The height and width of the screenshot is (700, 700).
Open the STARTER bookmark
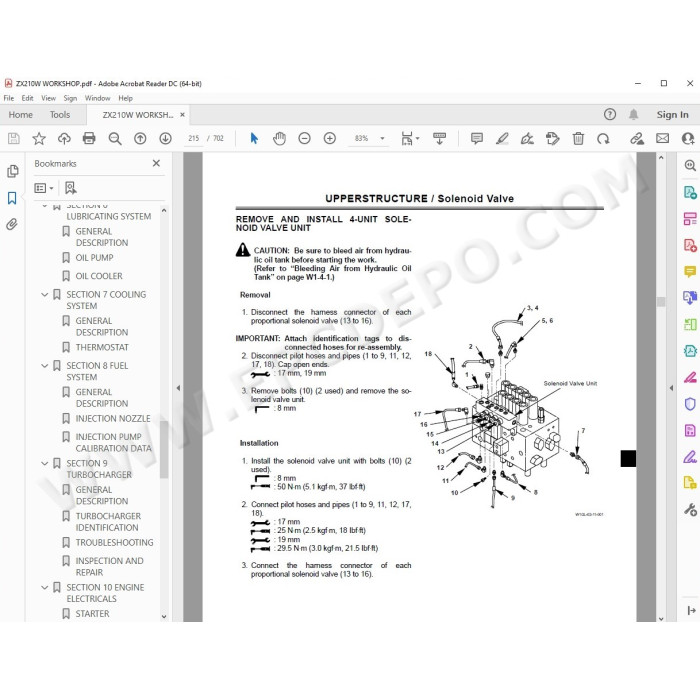[x=92, y=614]
